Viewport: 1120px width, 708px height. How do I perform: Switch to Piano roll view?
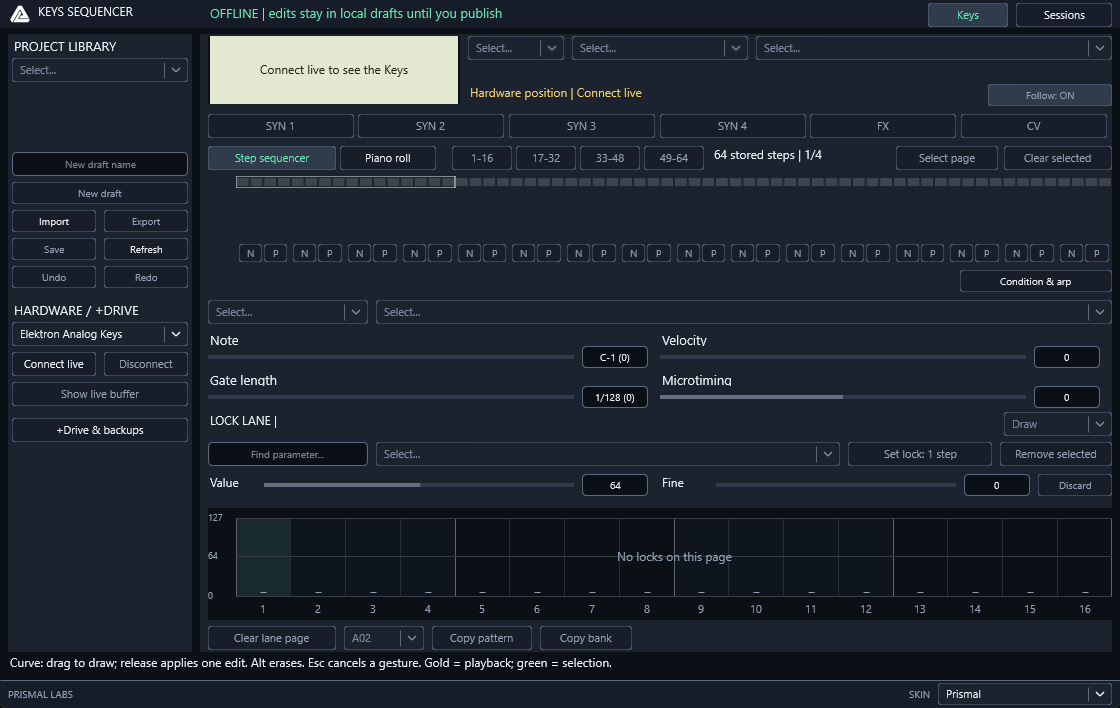(x=388, y=158)
